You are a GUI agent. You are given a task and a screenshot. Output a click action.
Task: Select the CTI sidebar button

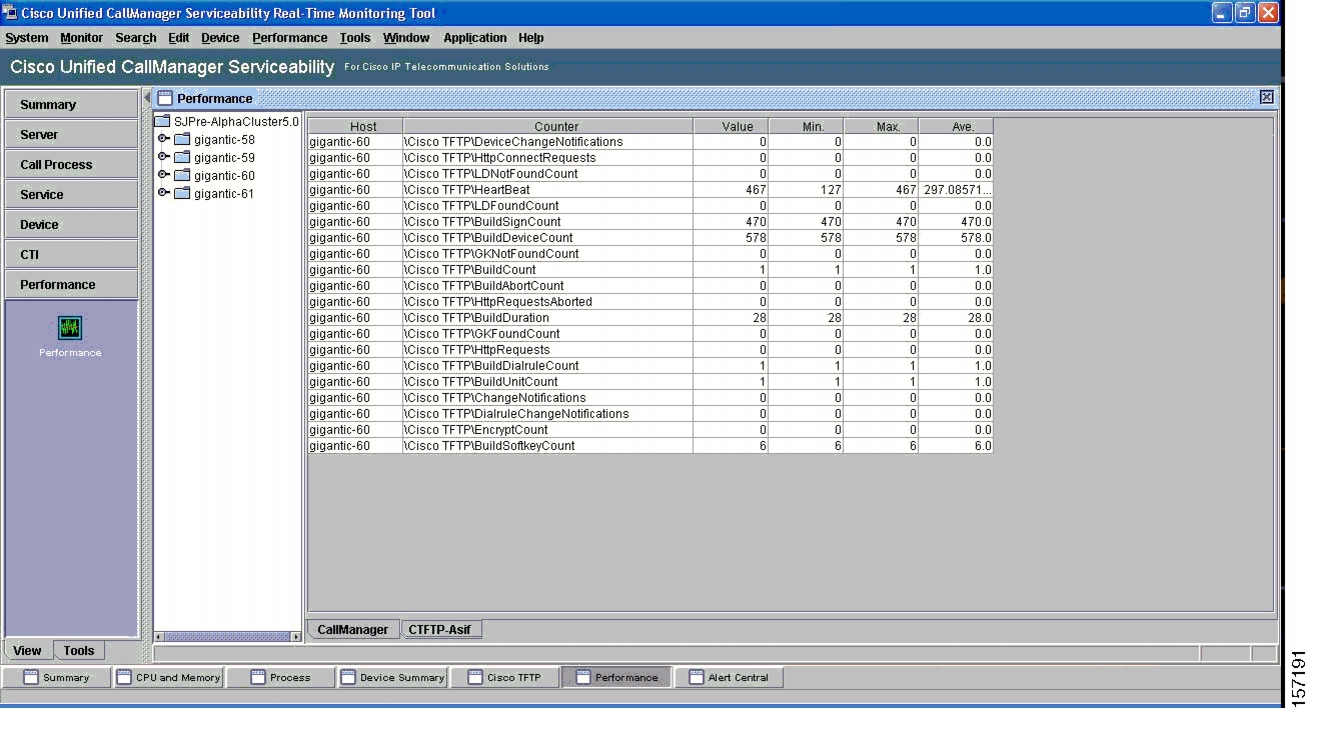pyautogui.click(x=71, y=254)
